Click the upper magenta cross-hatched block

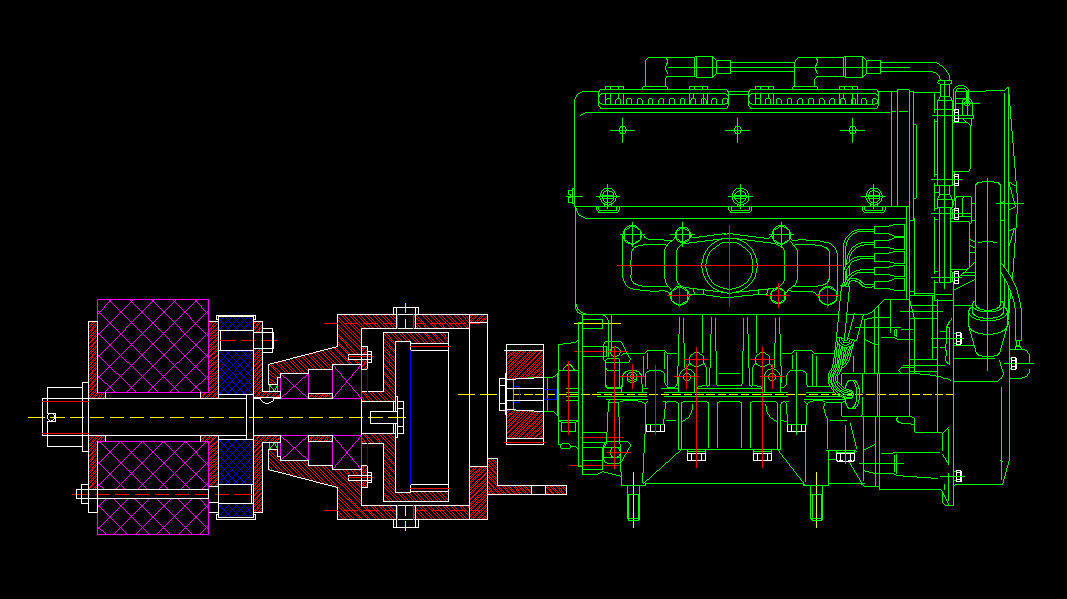coord(152,345)
